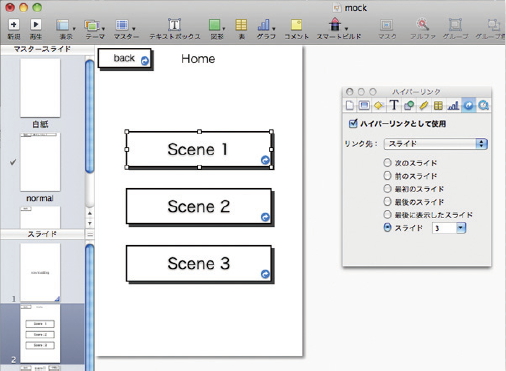This screenshot has height=371, width=506.
Task: Insert a 表 table from toolbar
Action: (x=241, y=29)
